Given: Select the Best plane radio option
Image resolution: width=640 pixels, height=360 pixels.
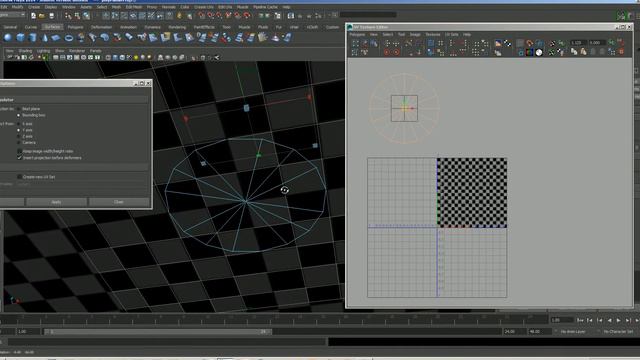Looking at the screenshot, I should (x=18, y=109).
